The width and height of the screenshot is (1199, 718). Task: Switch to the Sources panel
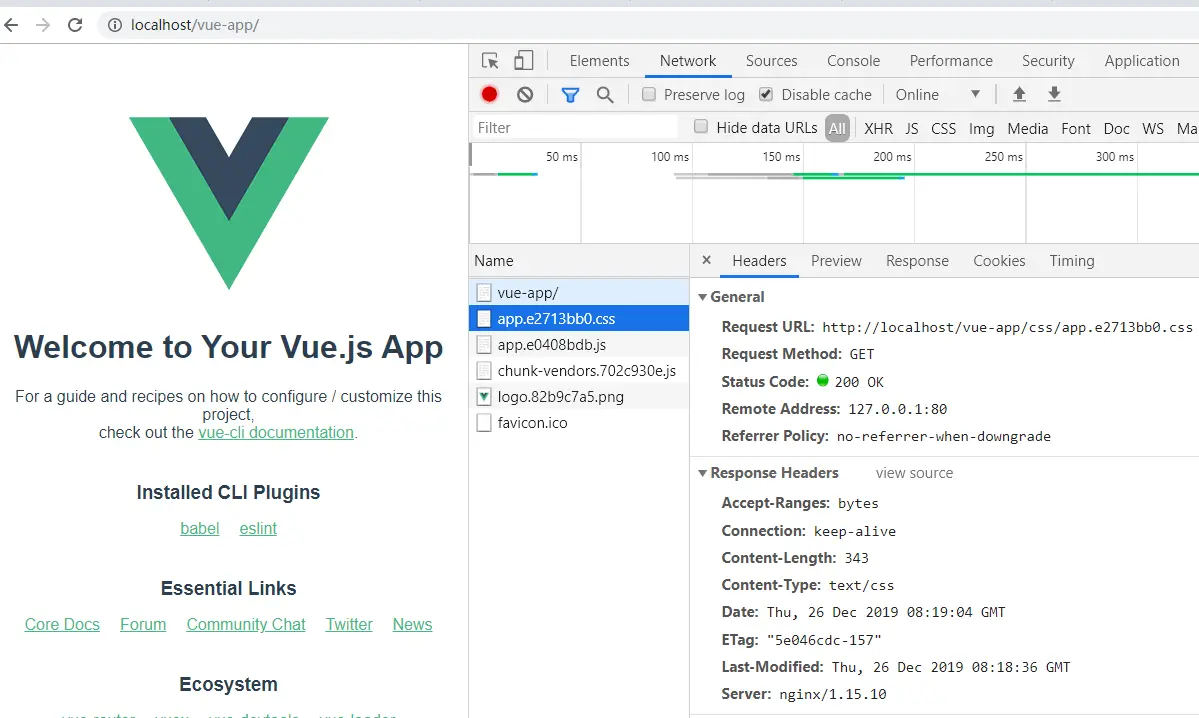pos(772,60)
